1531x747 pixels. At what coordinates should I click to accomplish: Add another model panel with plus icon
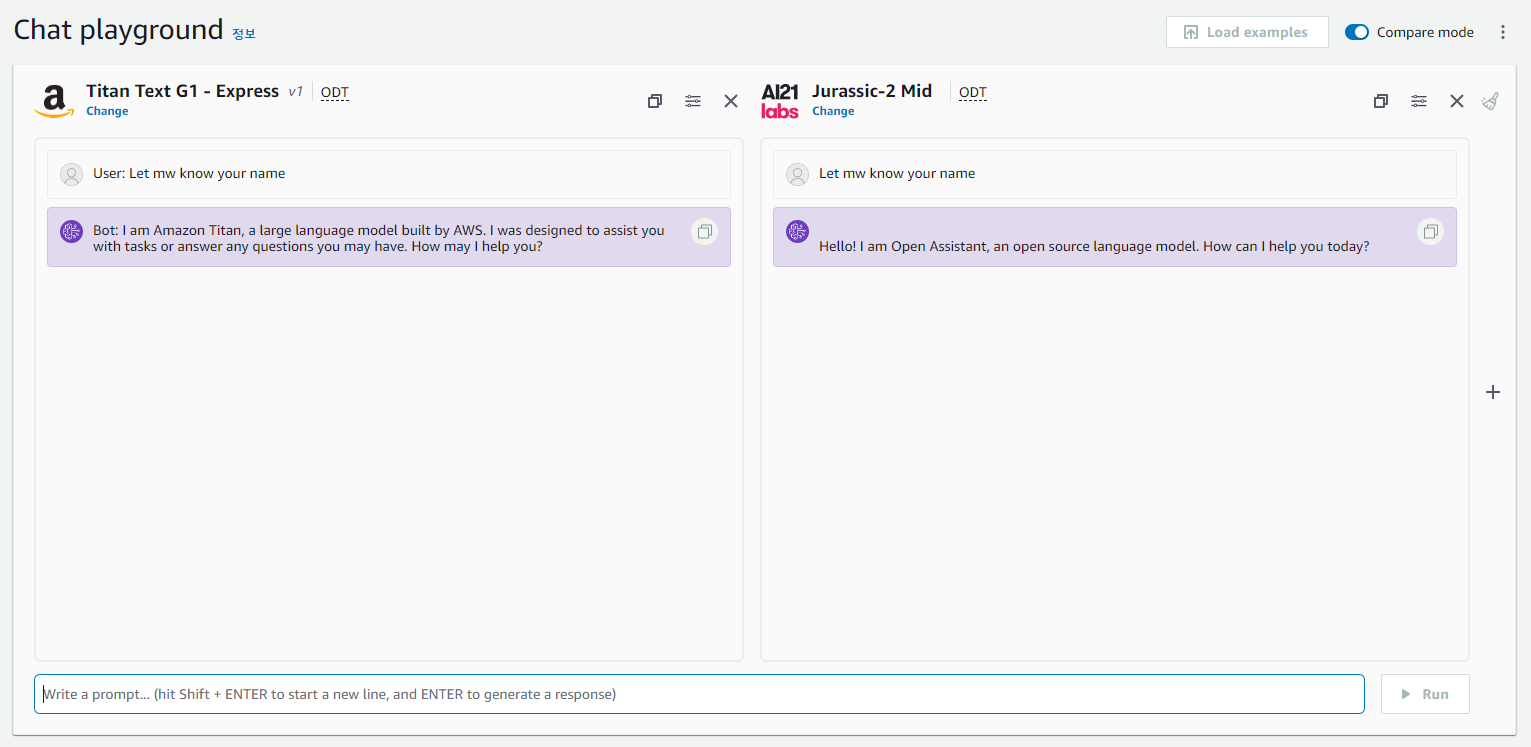pos(1493,392)
